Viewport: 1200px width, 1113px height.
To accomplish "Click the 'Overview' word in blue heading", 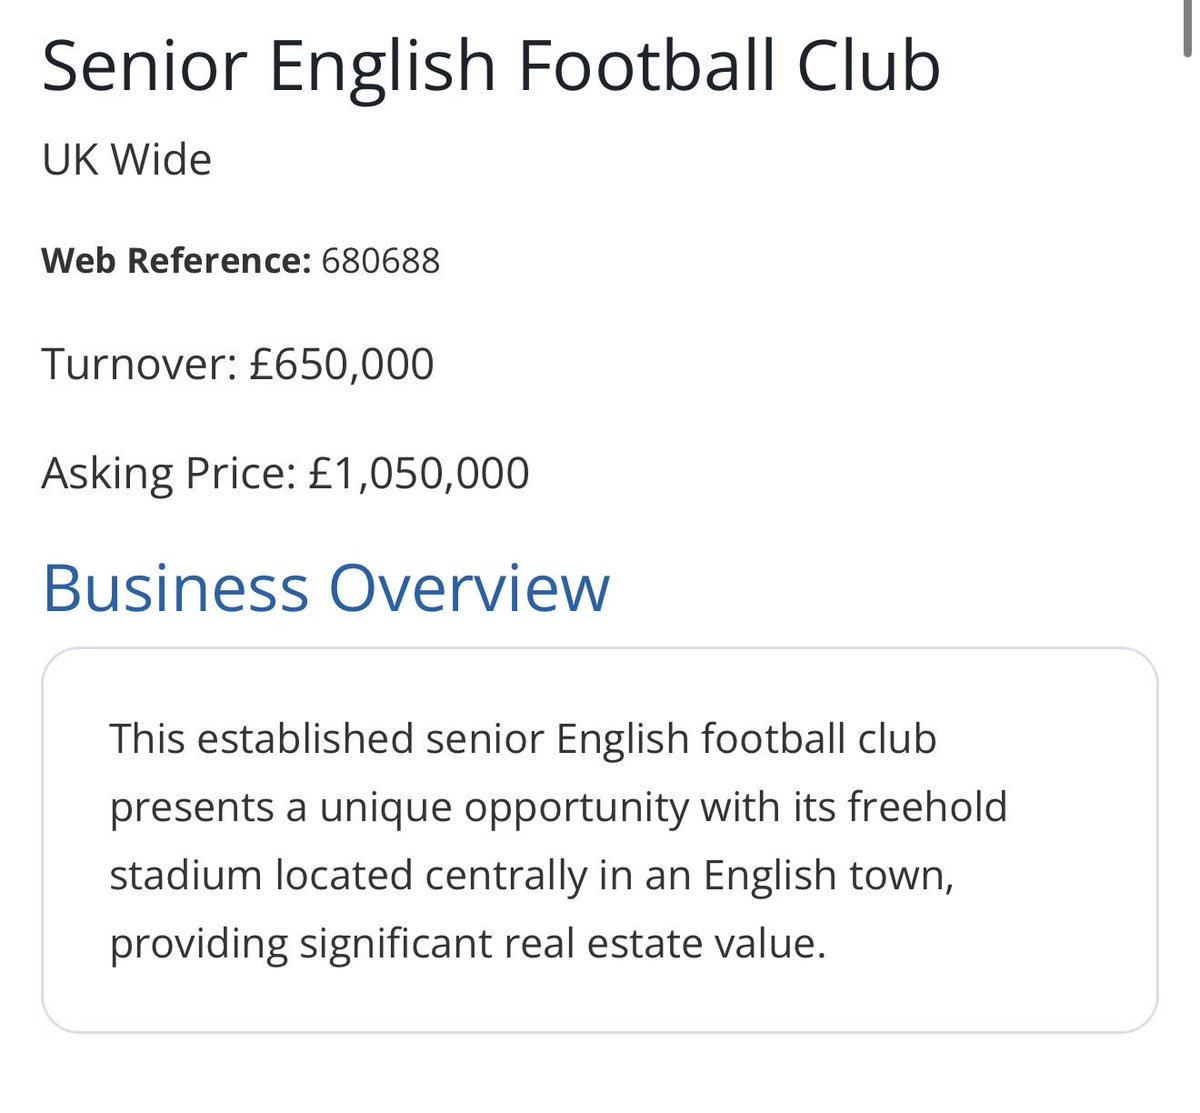I will pyautogui.click(x=470, y=588).
